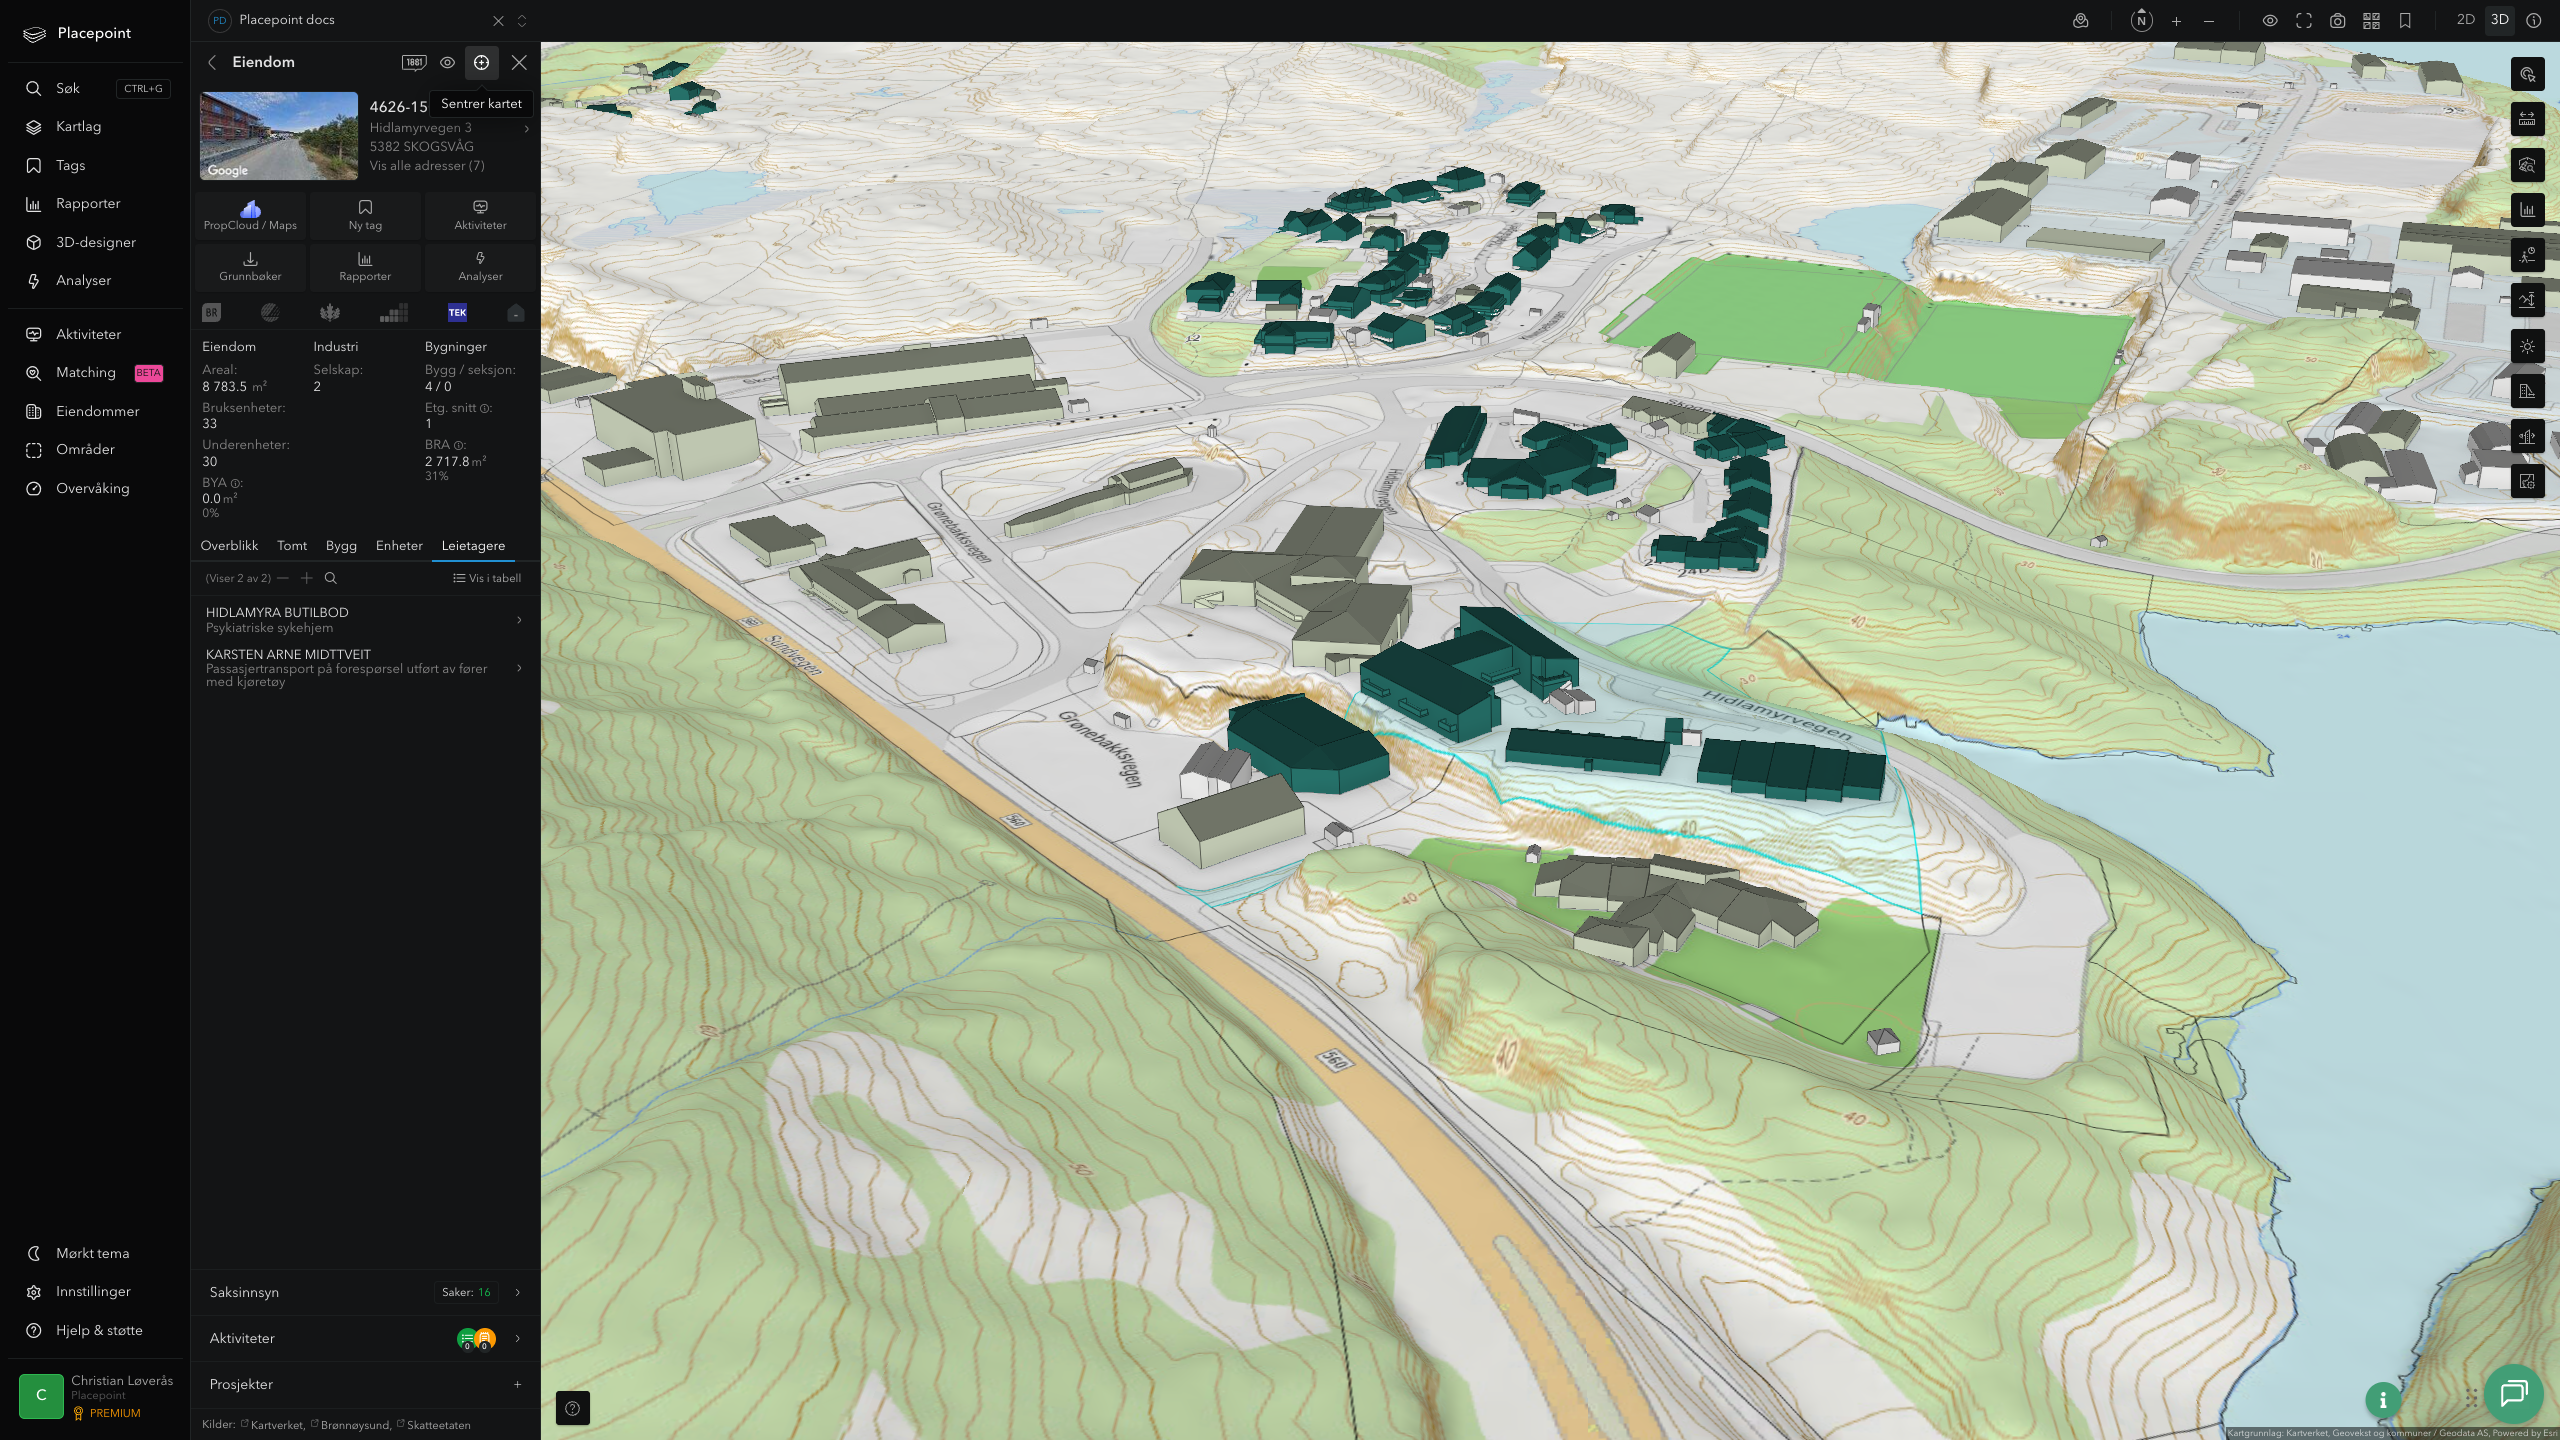Viewport: 2560px width, 1440px height.
Task: Open the building setback distance tool
Action: point(2528,391)
